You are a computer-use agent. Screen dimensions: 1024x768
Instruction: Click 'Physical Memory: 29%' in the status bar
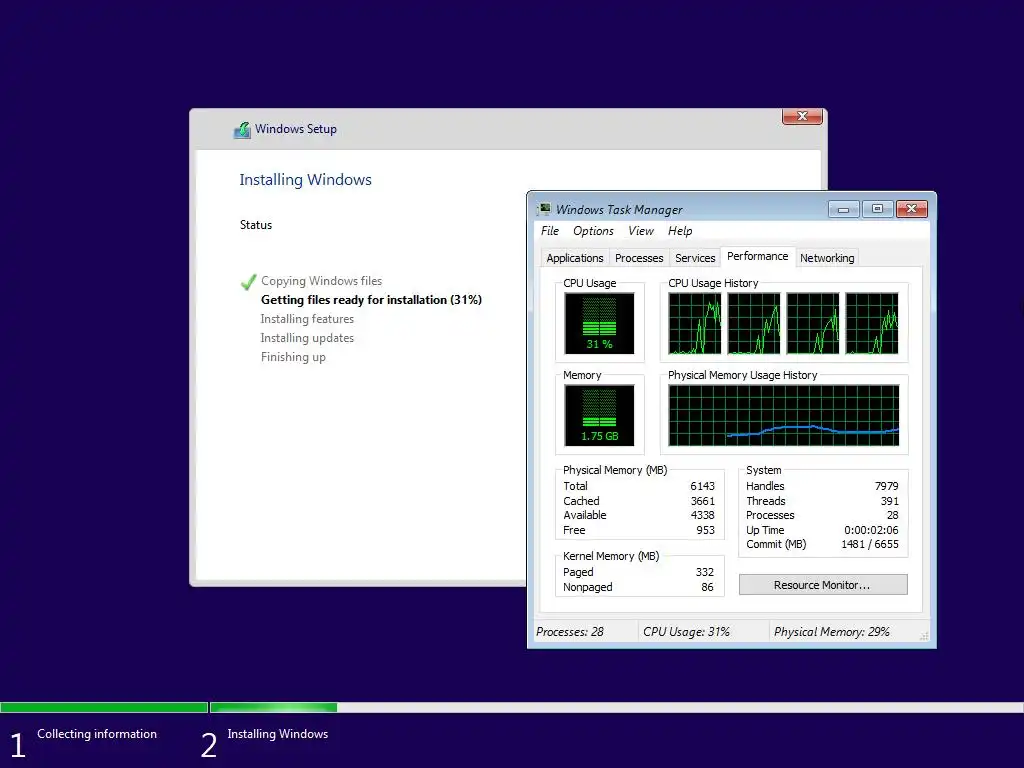click(832, 632)
